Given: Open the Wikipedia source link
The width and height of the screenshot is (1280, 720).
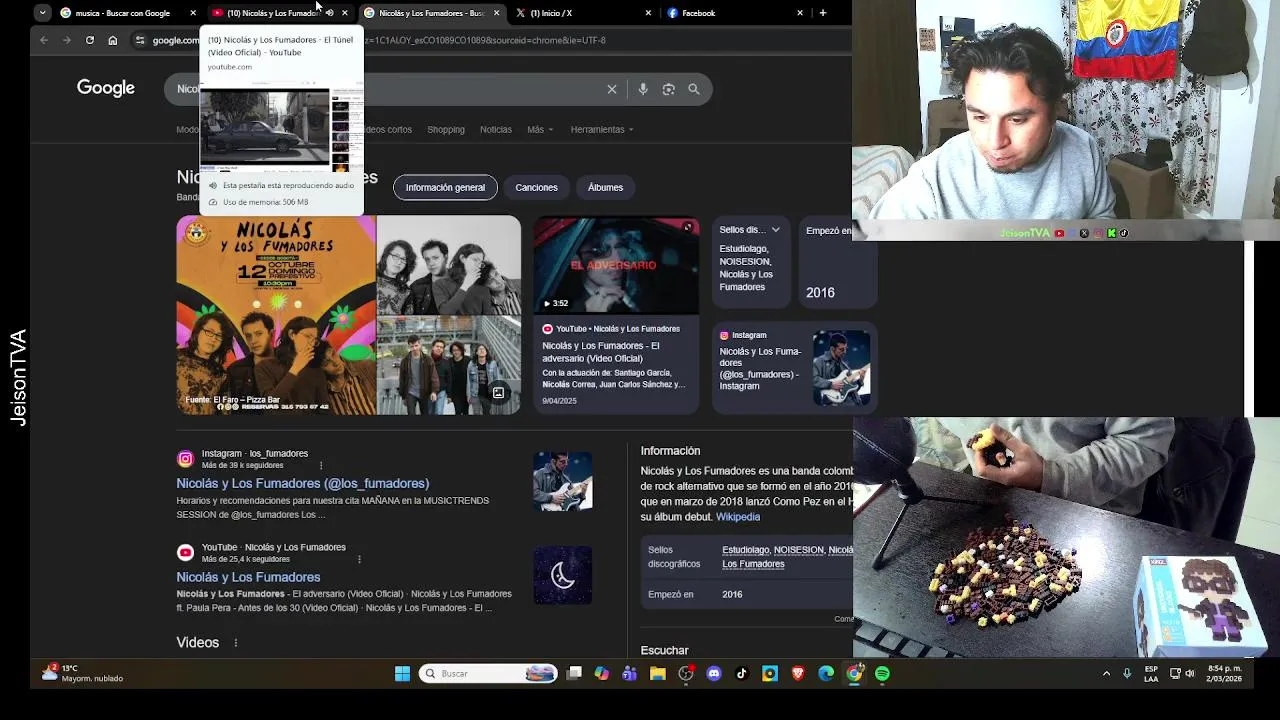Looking at the screenshot, I should 738,517.
